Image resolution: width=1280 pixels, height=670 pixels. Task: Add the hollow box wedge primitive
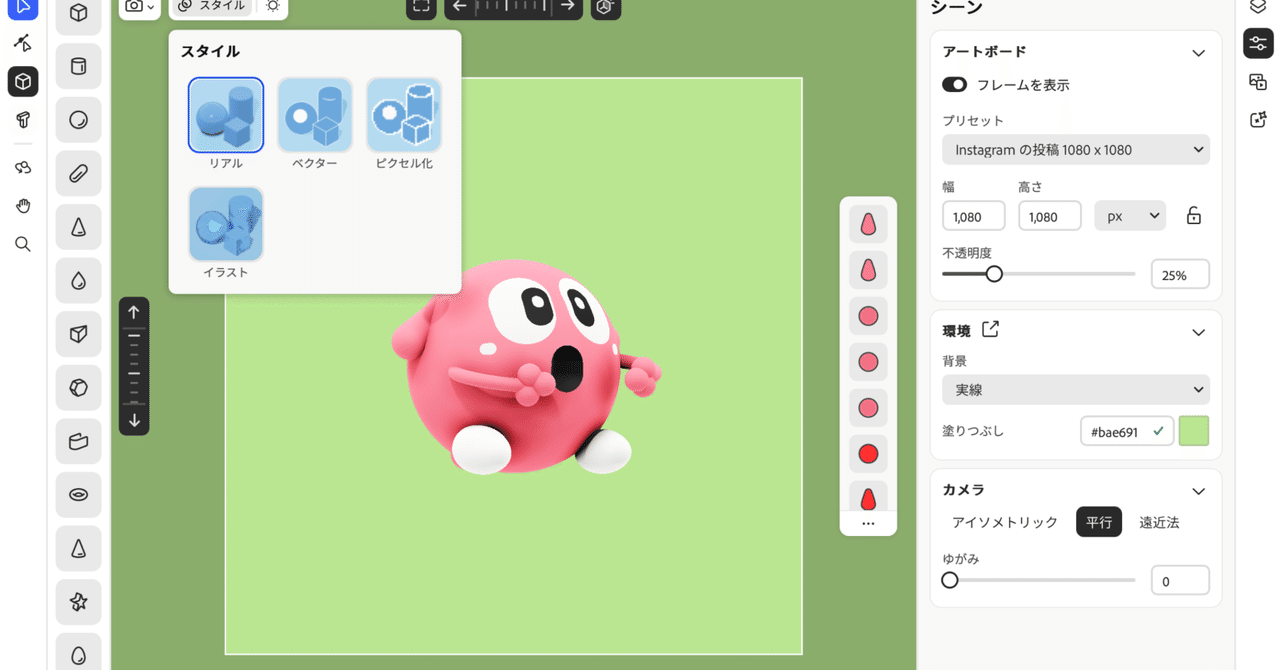pos(79,441)
